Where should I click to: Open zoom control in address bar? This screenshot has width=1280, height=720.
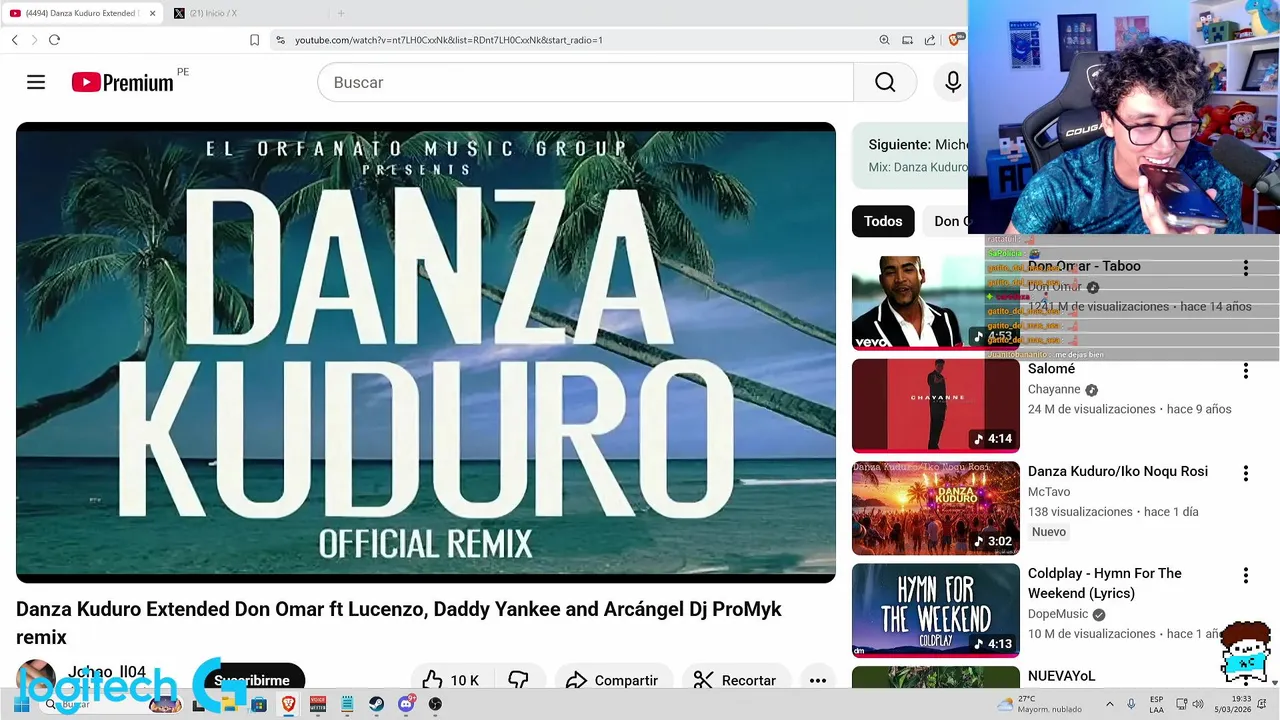point(884,40)
